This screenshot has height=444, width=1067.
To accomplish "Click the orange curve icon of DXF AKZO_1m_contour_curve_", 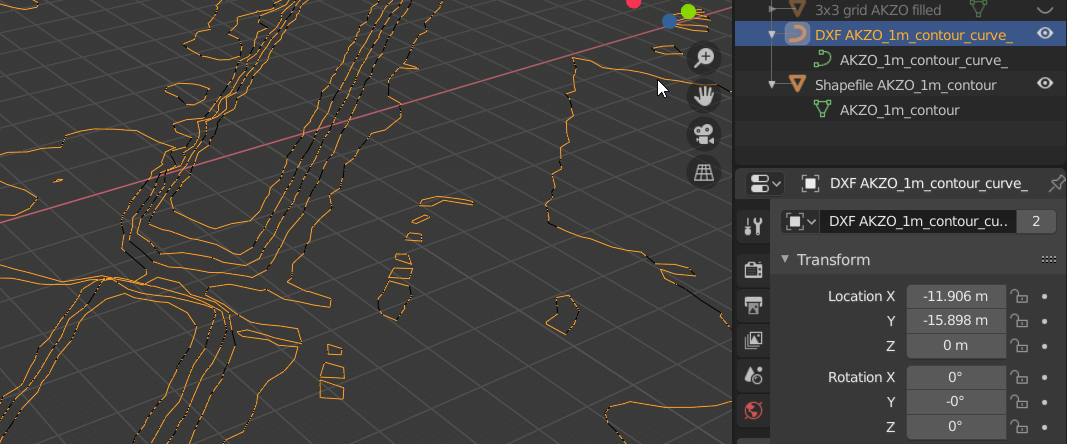I will coord(798,34).
